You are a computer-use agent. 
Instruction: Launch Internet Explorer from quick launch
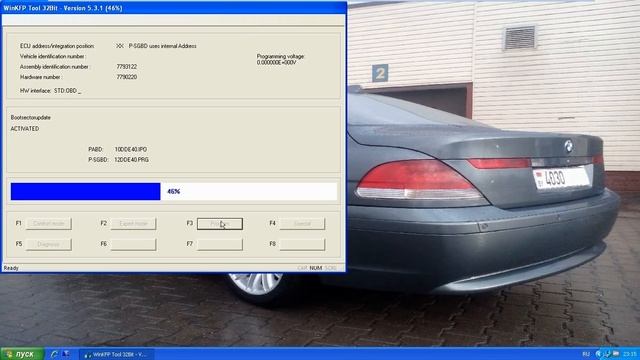click(54, 354)
